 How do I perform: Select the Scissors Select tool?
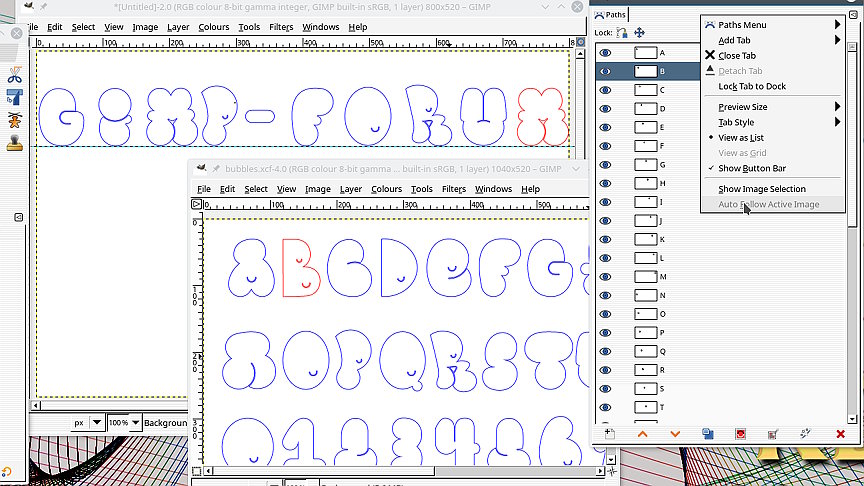15,75
